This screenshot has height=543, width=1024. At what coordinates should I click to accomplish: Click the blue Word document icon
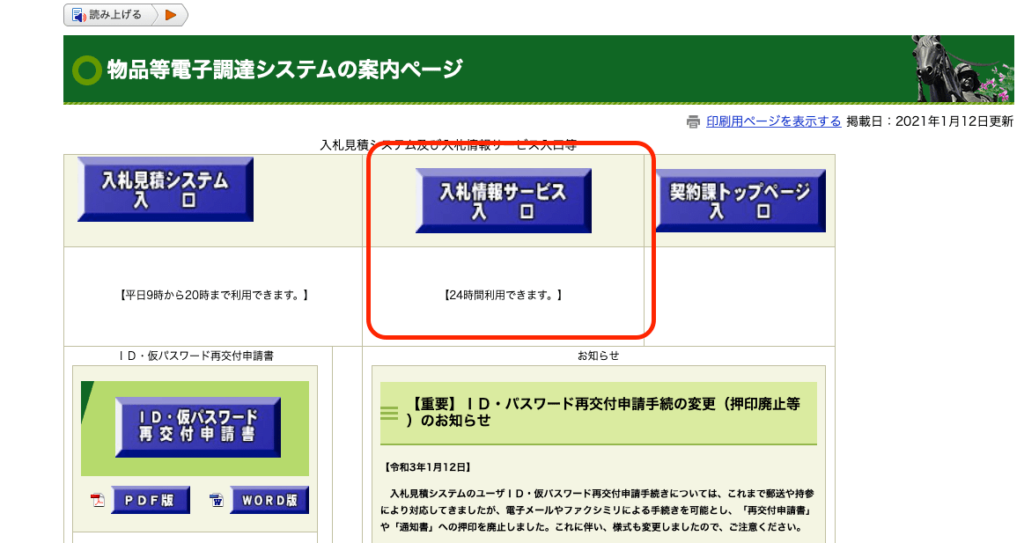216,500
